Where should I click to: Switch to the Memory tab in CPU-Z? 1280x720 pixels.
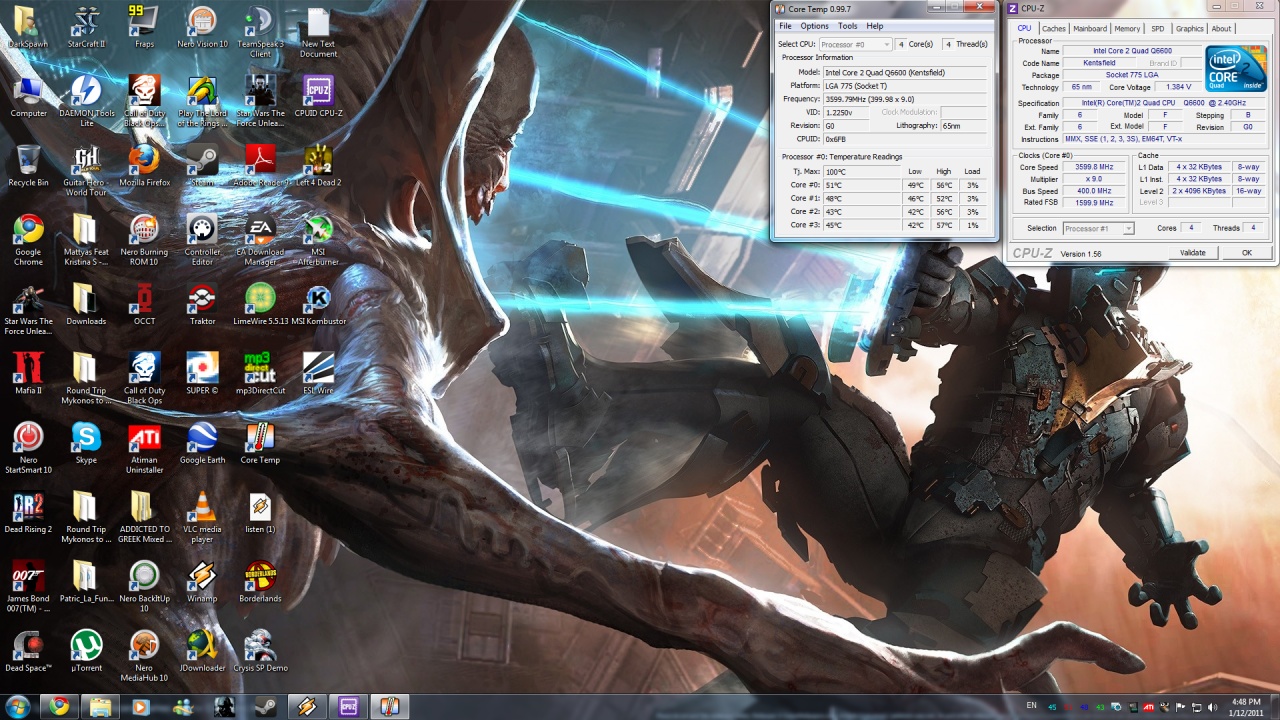(1127, 29)
